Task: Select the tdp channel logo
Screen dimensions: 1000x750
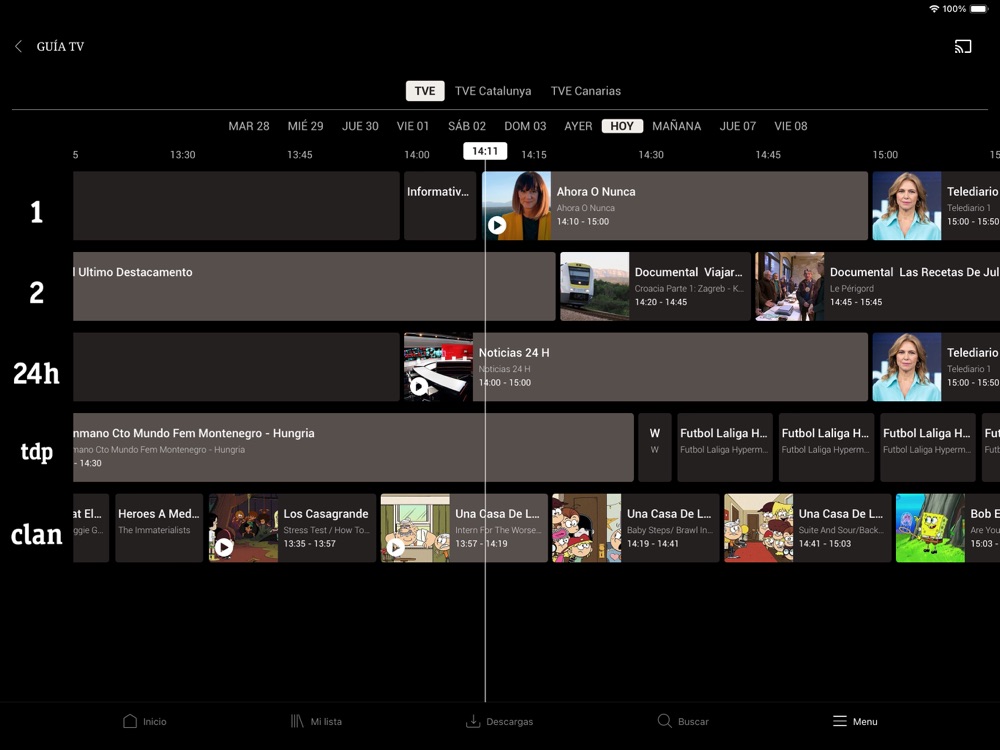Action: pos(36,452)
